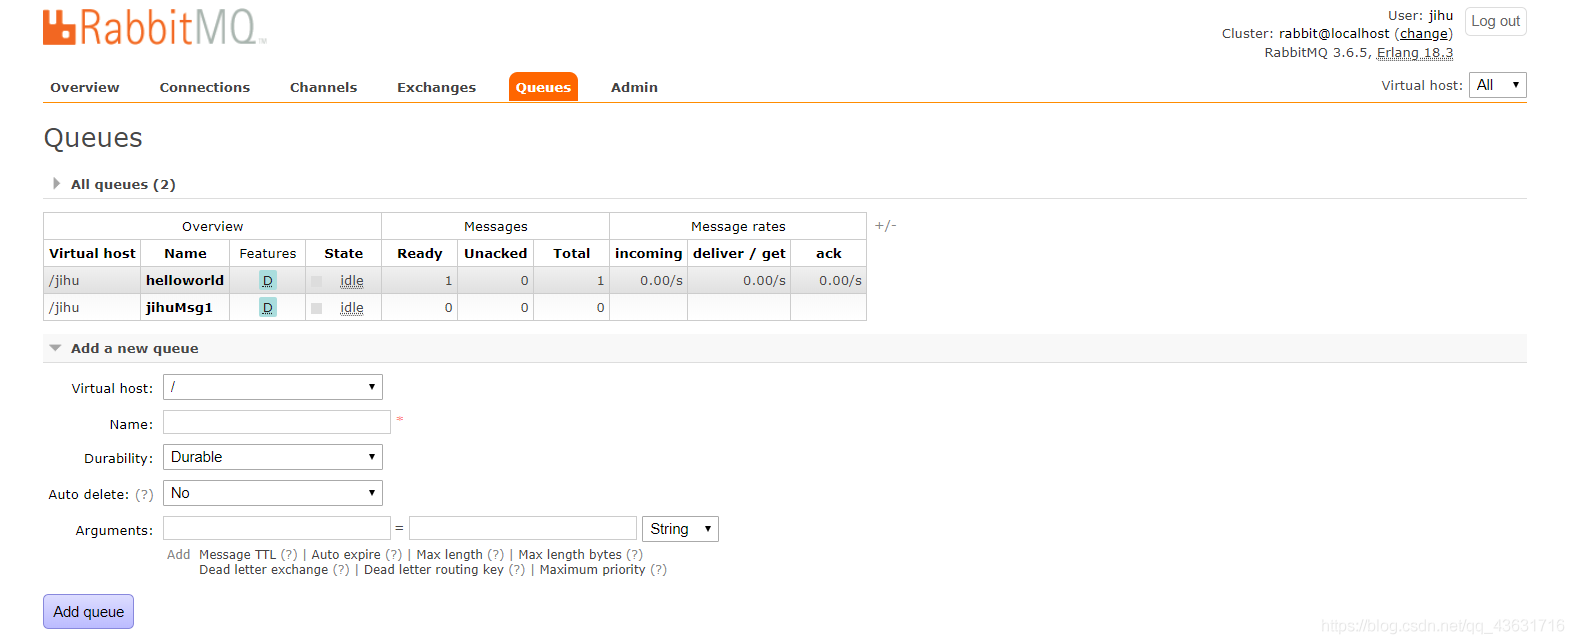Click the Erlang 18.3 version text
This screenshot has height=644, width=1574.
(1415, 53)
